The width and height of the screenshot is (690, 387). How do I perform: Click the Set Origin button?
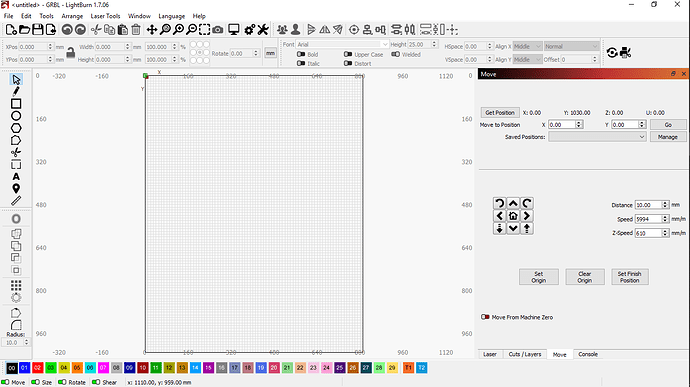539,277
